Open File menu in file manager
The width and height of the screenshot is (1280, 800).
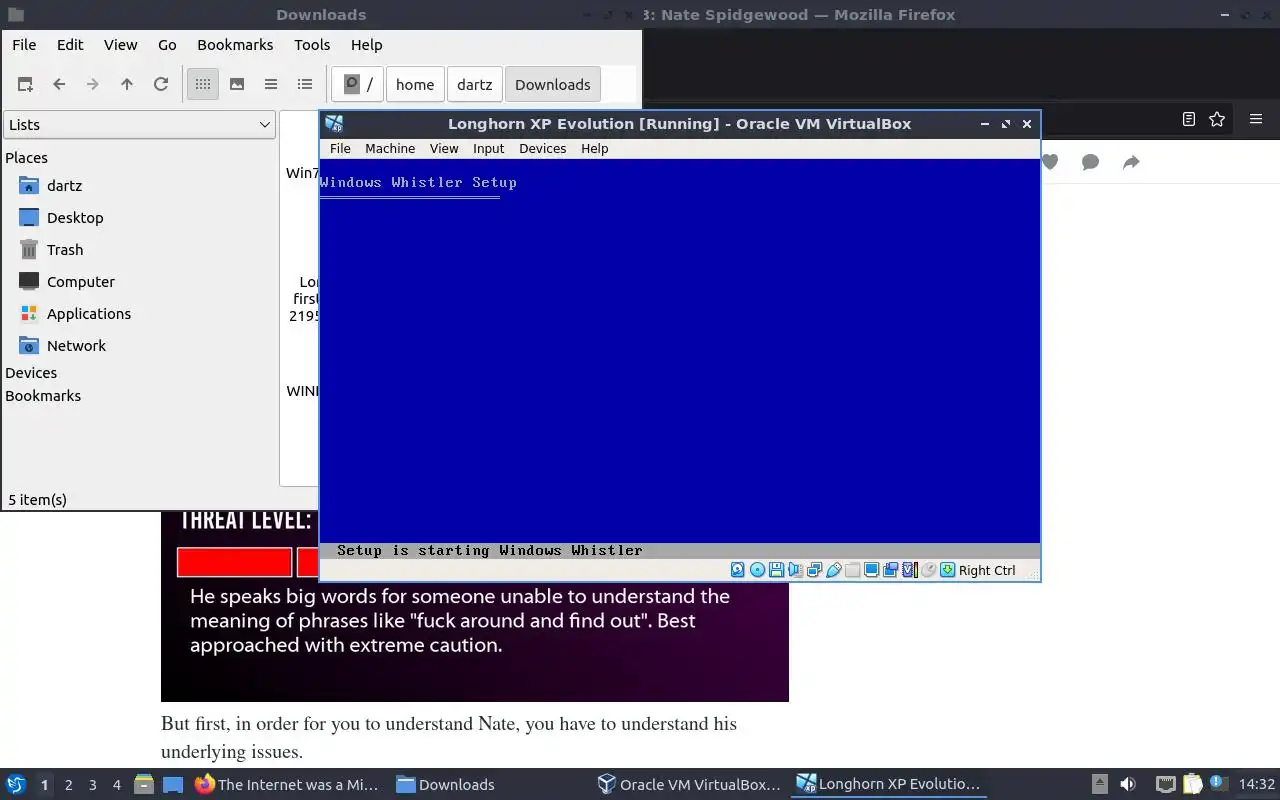[x=24, y=45]
